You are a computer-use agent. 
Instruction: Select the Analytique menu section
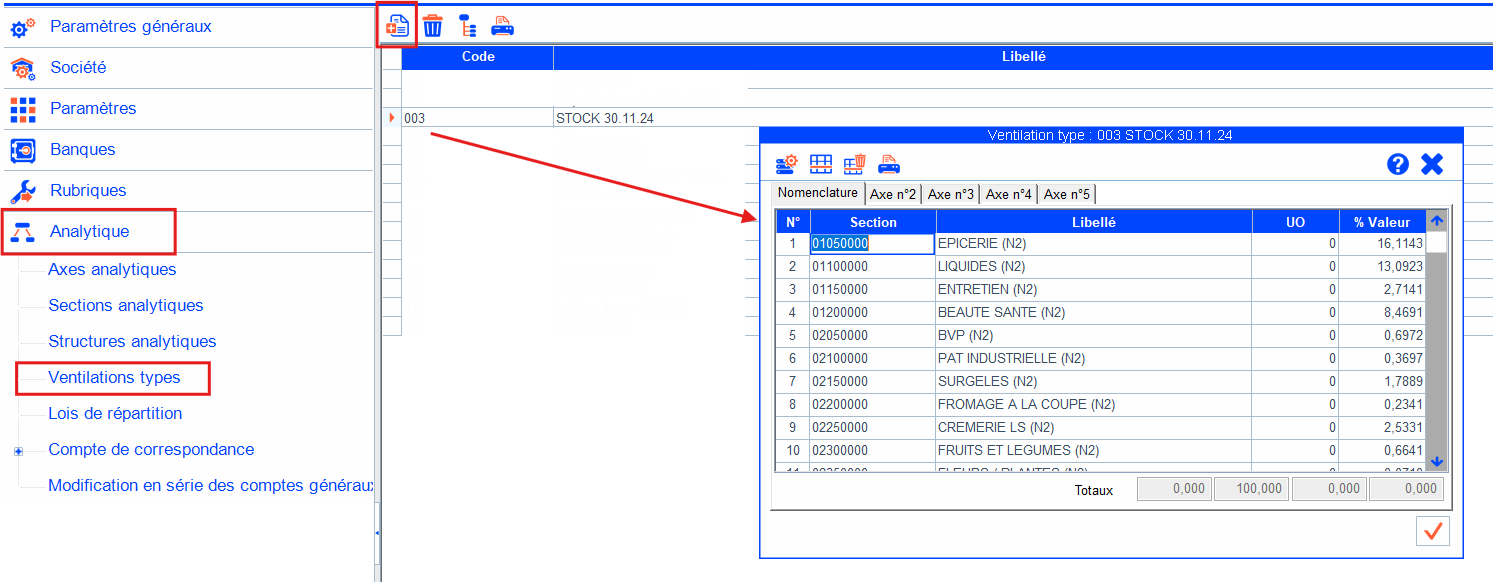tap(89, 231)
